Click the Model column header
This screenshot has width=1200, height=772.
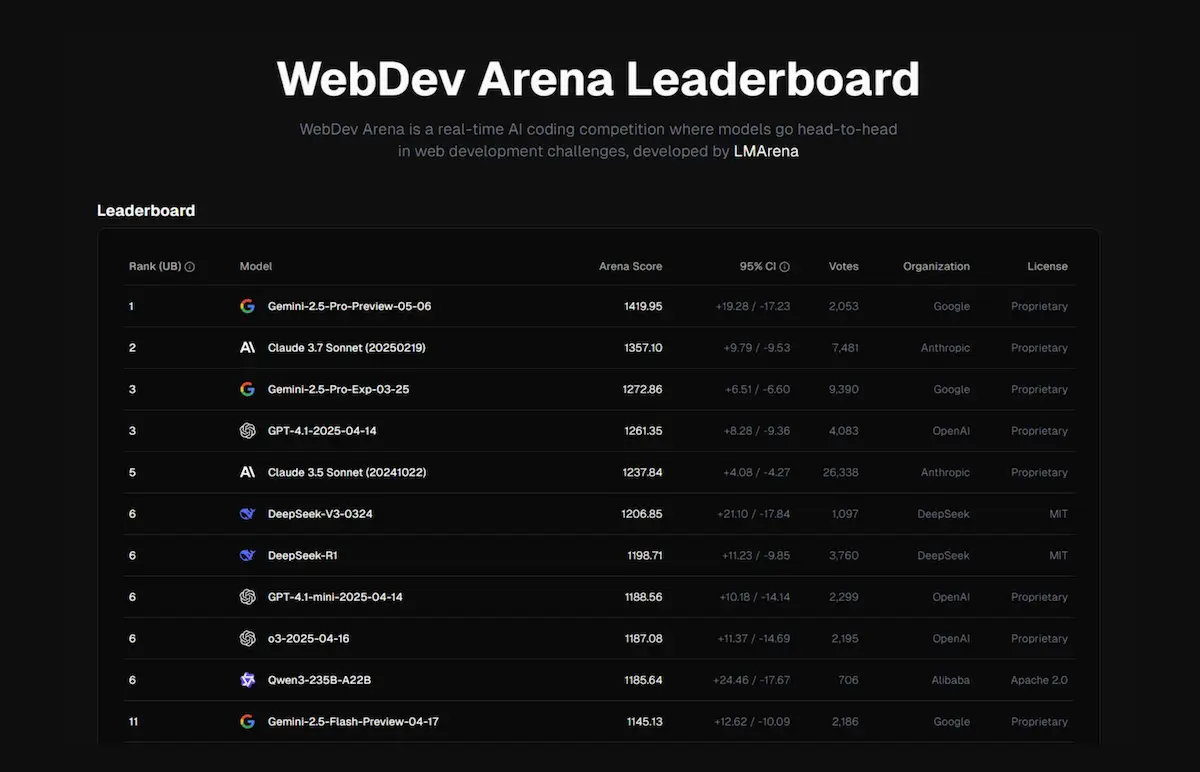point(256,267)
